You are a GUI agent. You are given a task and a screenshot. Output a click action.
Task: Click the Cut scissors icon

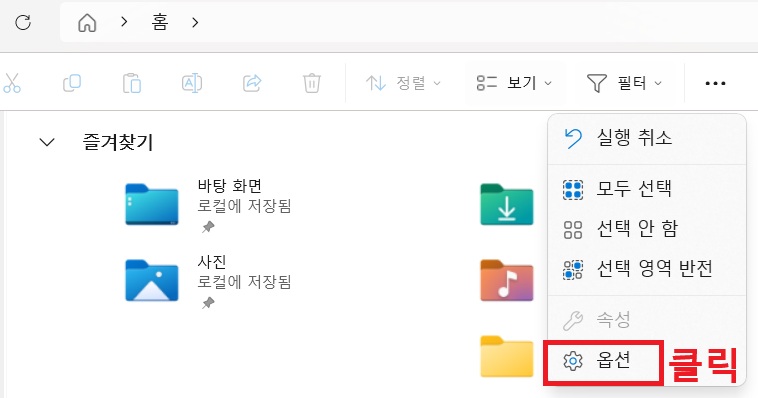(12, 83)
